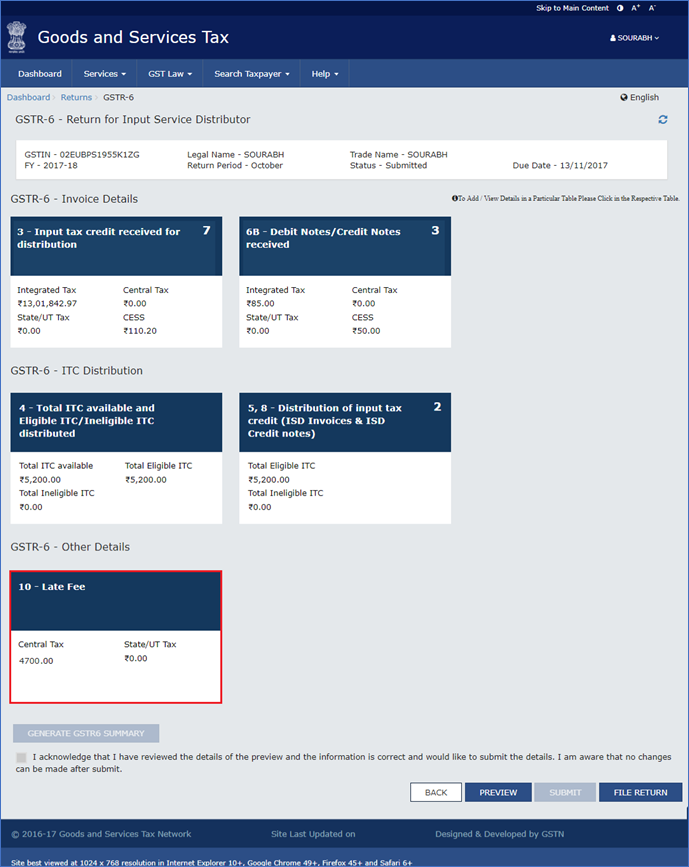Click the info note about adding details
689x867 pixels.
click(x=566, y=198)
